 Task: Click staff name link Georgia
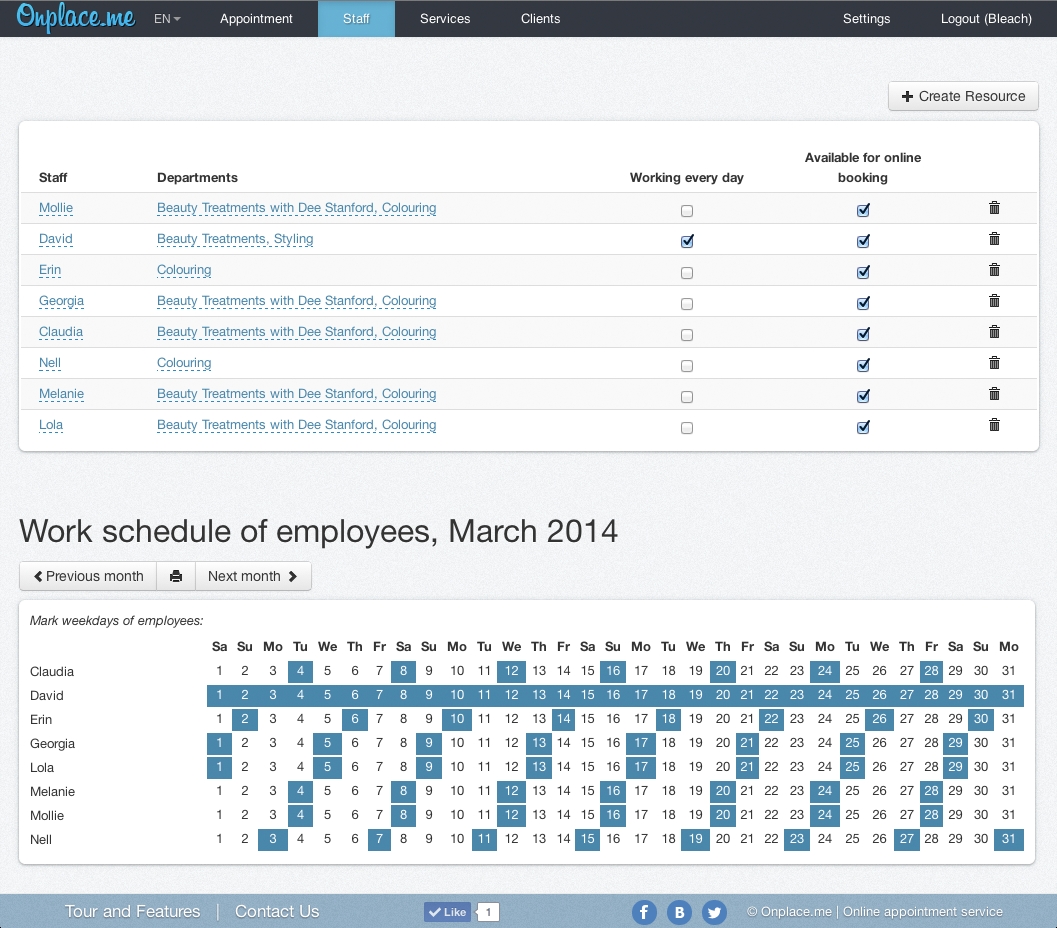[x=61, y=301]
